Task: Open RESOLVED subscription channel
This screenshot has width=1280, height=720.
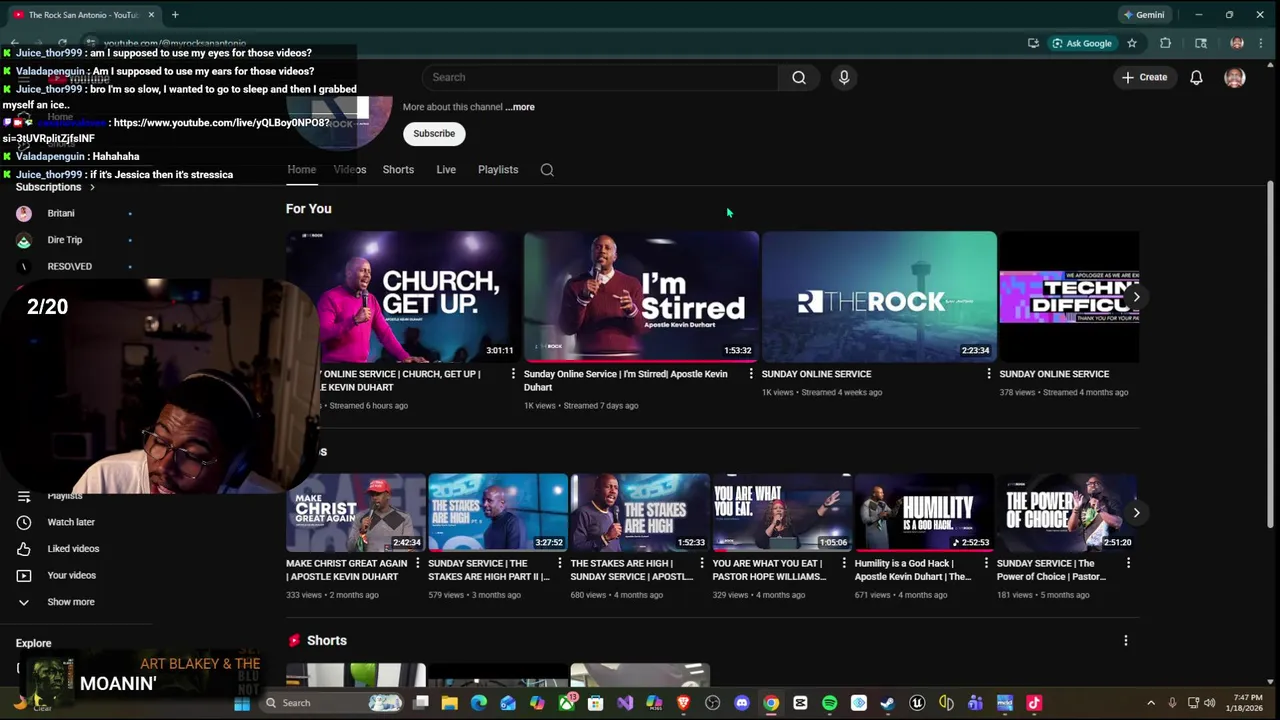Action: 70,266
